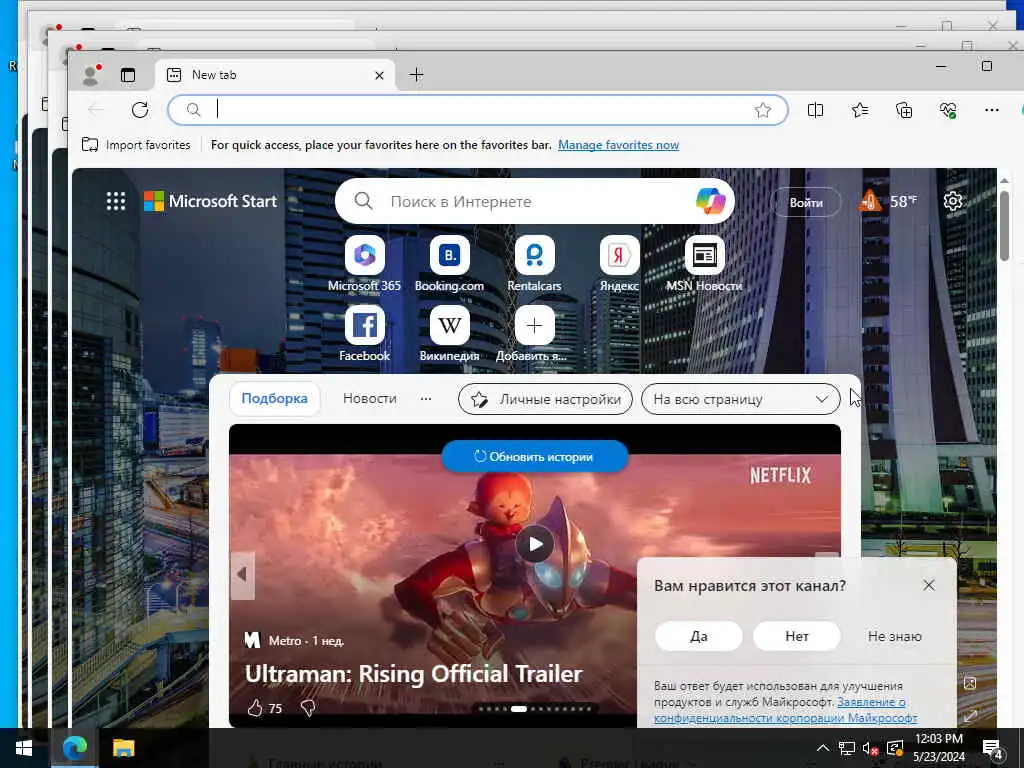Like the story with thumbs up
This screenshot has height=768, width=1024.
255,708
